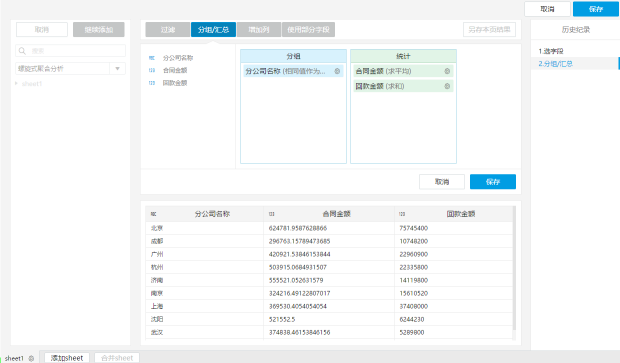Screen dimensions: 620x363
Task: Open the 使用部分字段 tab
Action: 308,30
